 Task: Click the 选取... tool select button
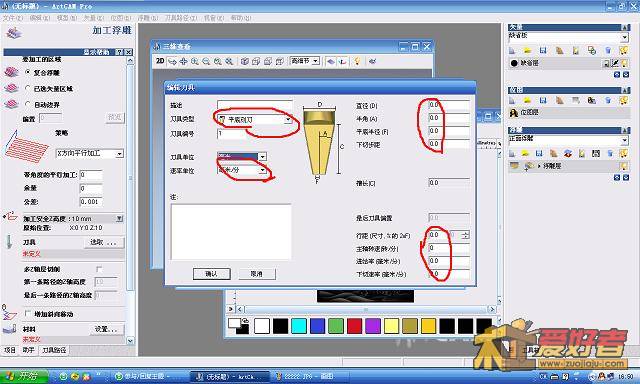click(x=104, y=242)
